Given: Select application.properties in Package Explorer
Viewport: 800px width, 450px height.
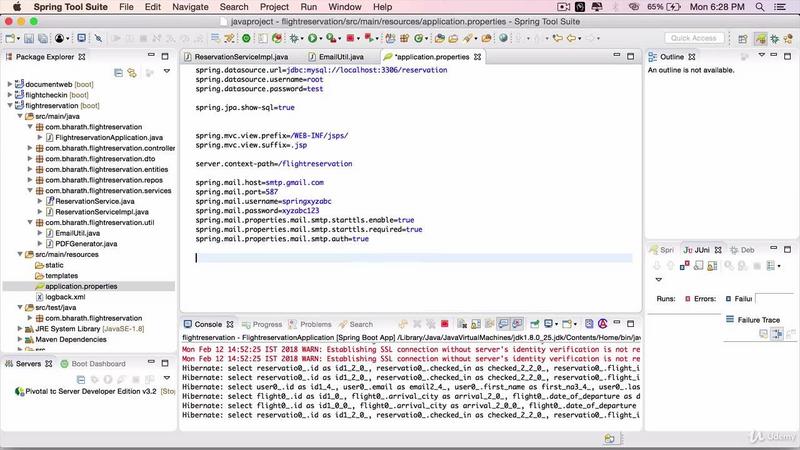Looking at the screenshot, I should (x=81, y=286).
